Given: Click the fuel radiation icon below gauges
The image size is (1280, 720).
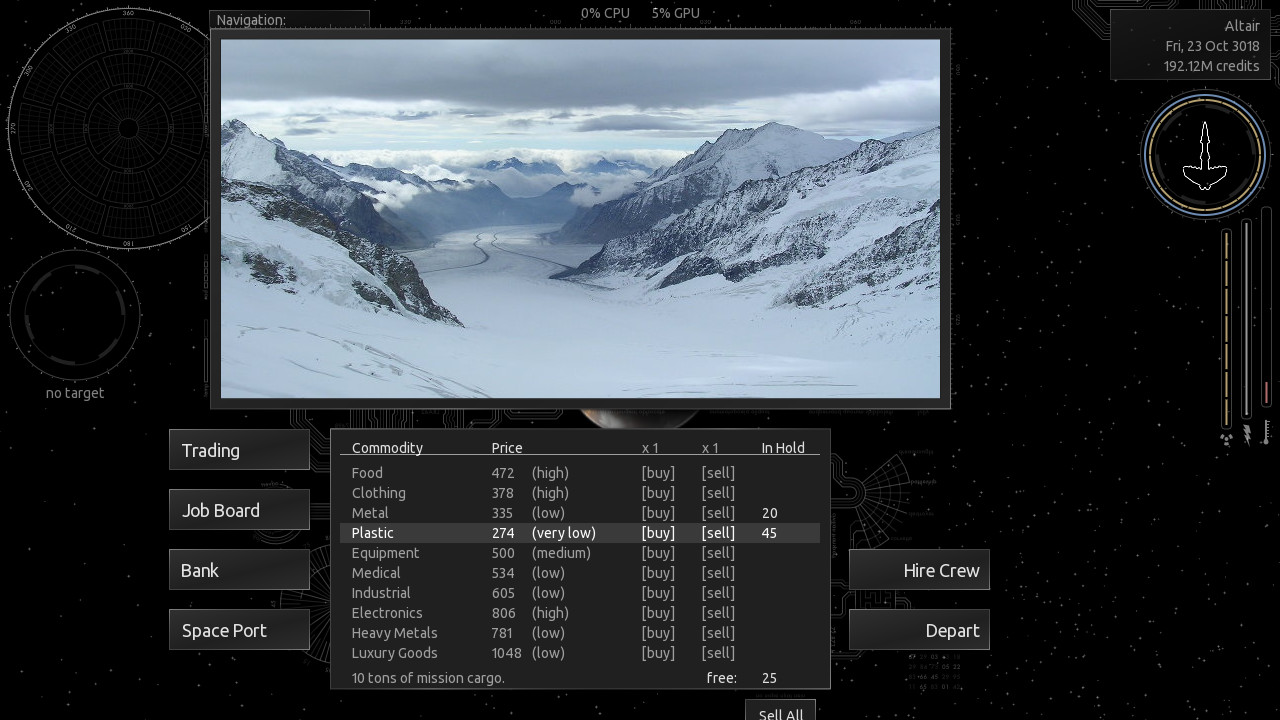Looking at the screenshot, I should (x=1227, y=439).
